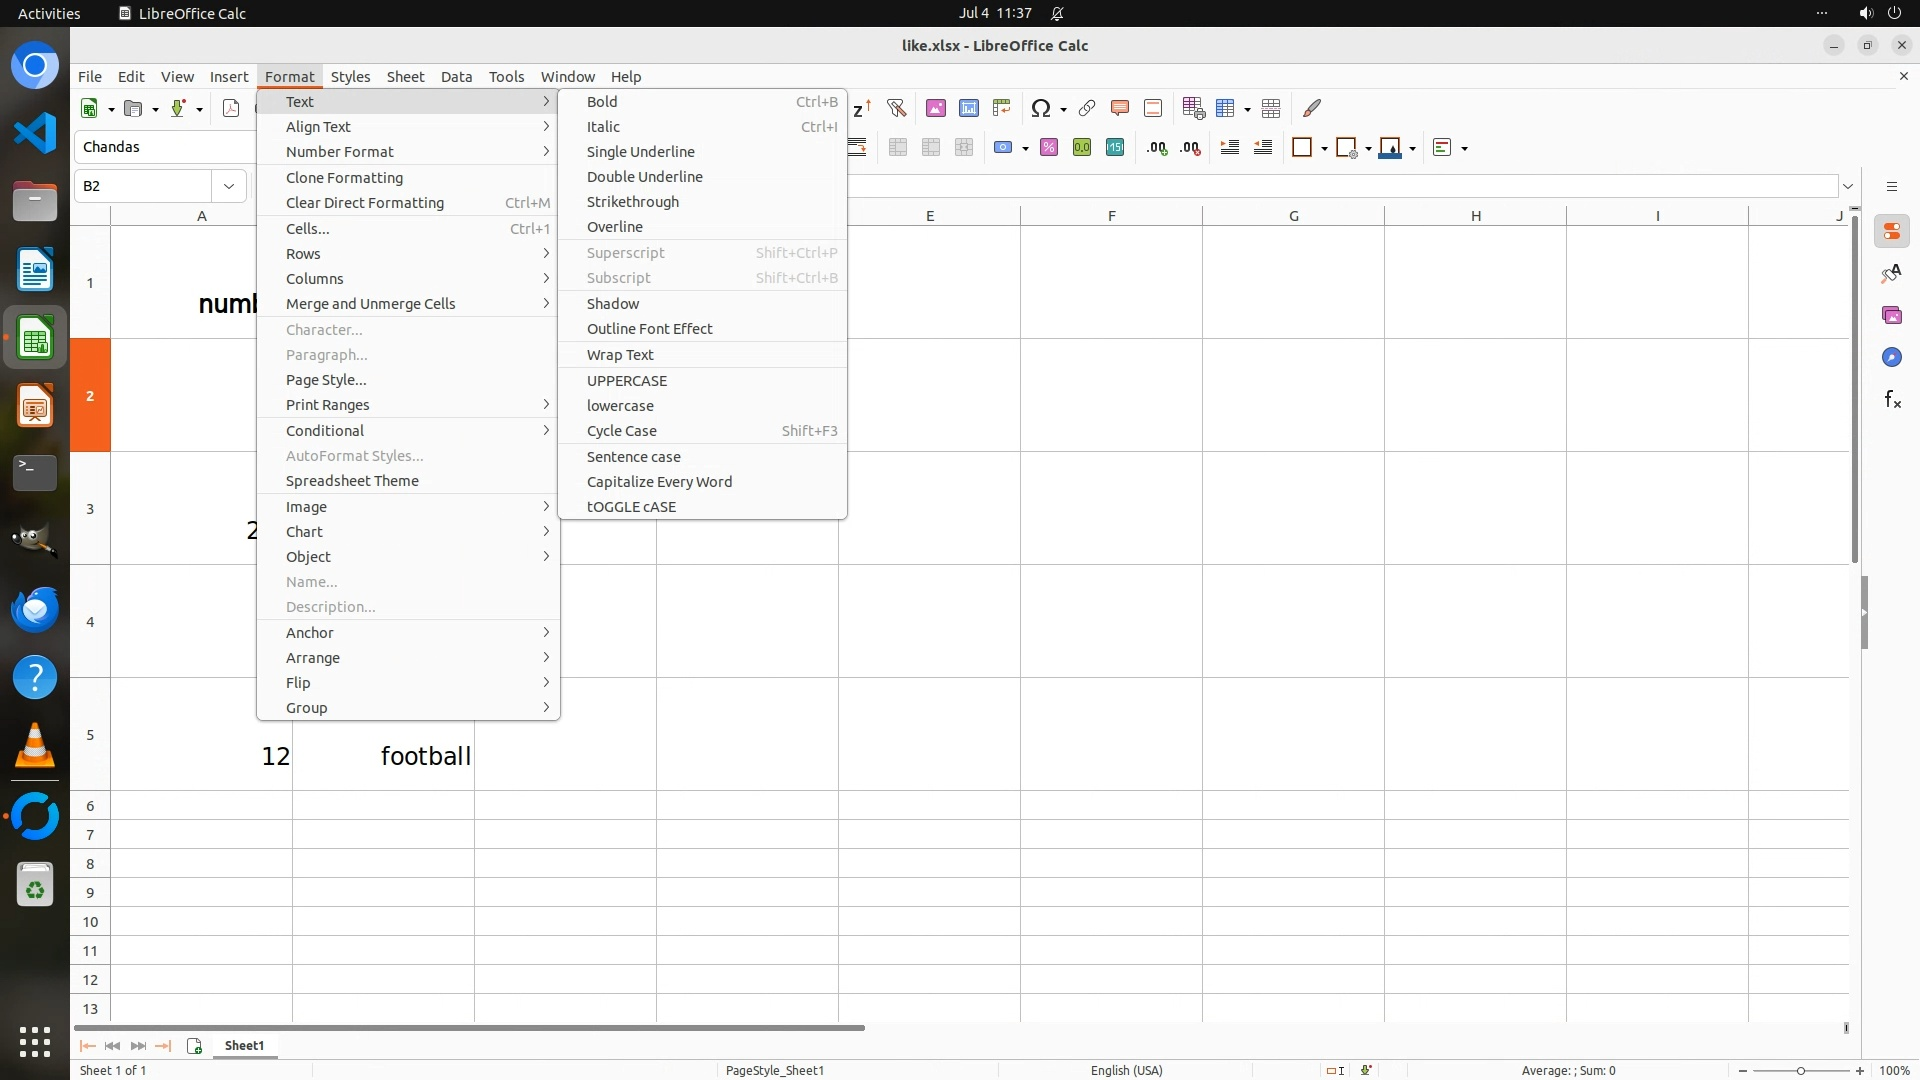The height and width of the screenshot is (1080, 1920).
Task: Open the Functions fx sidebar panel icon
Action: pos(1891,400)
